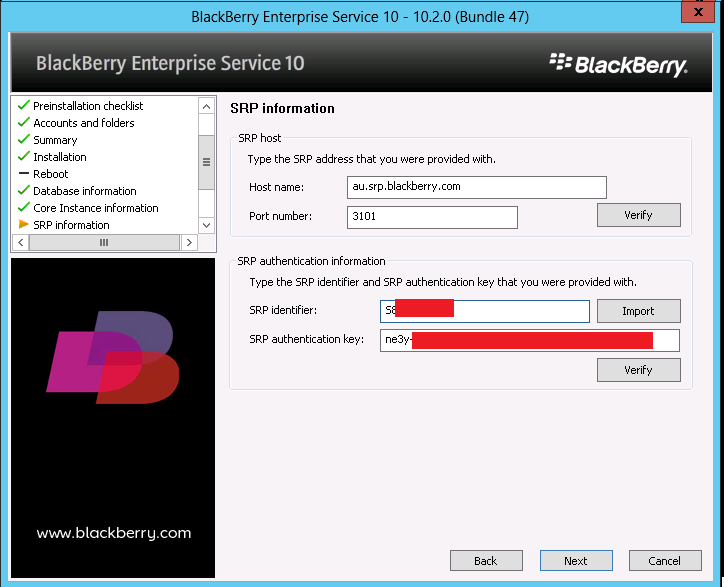724x587 pixels.
Task: Select Preinstallation checklist step
Action: tap(88, 106)
